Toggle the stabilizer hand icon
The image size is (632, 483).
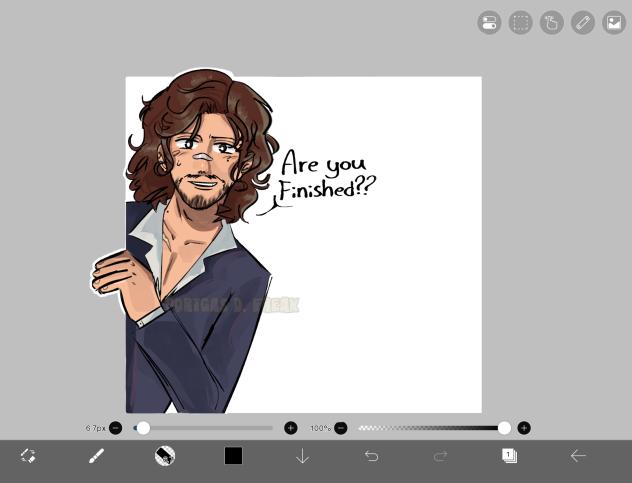pos(551,23)
